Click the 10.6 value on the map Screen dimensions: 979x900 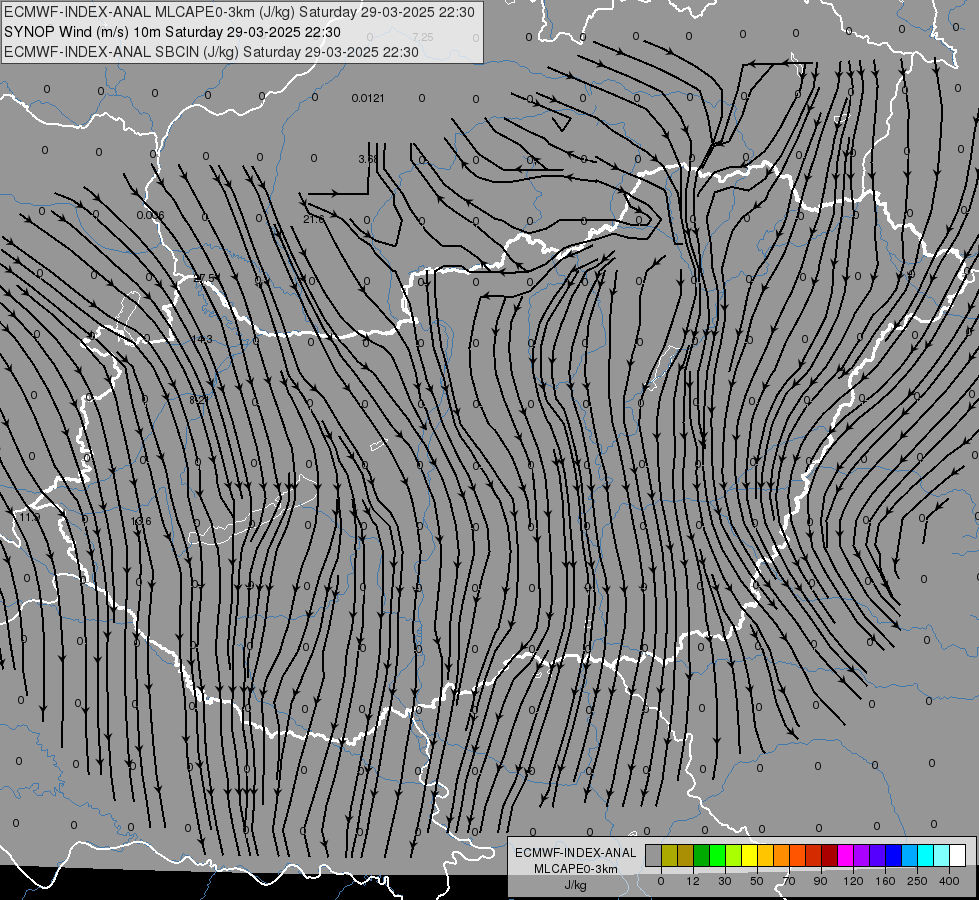140,521
